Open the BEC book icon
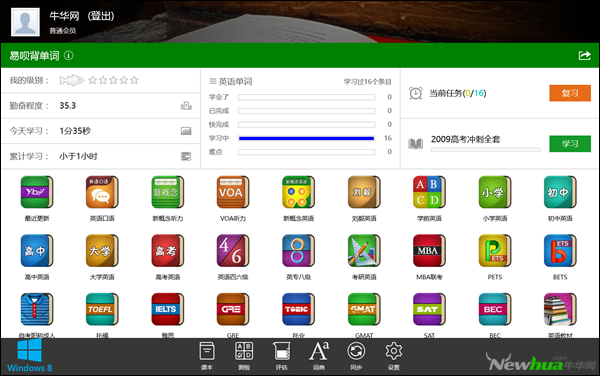Screen dimensions: 600x376 tap(495, 309)
